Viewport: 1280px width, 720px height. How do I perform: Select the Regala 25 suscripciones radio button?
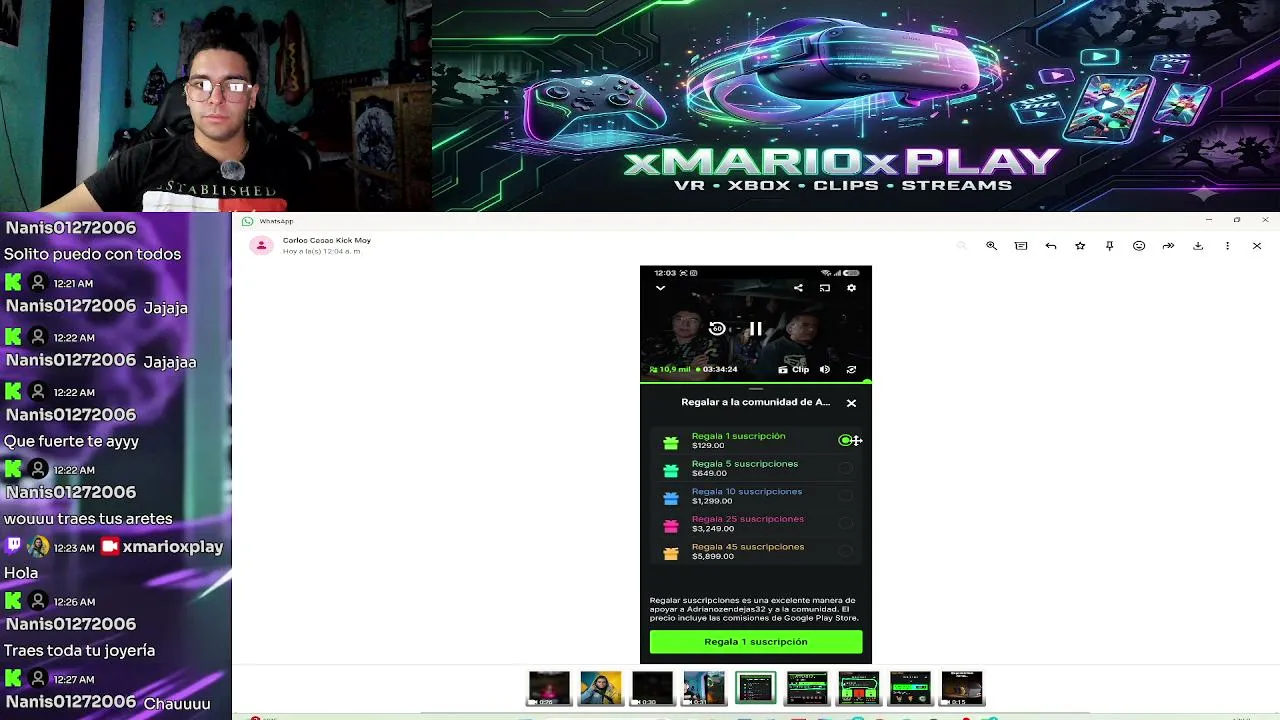click(x=846, y=523)
